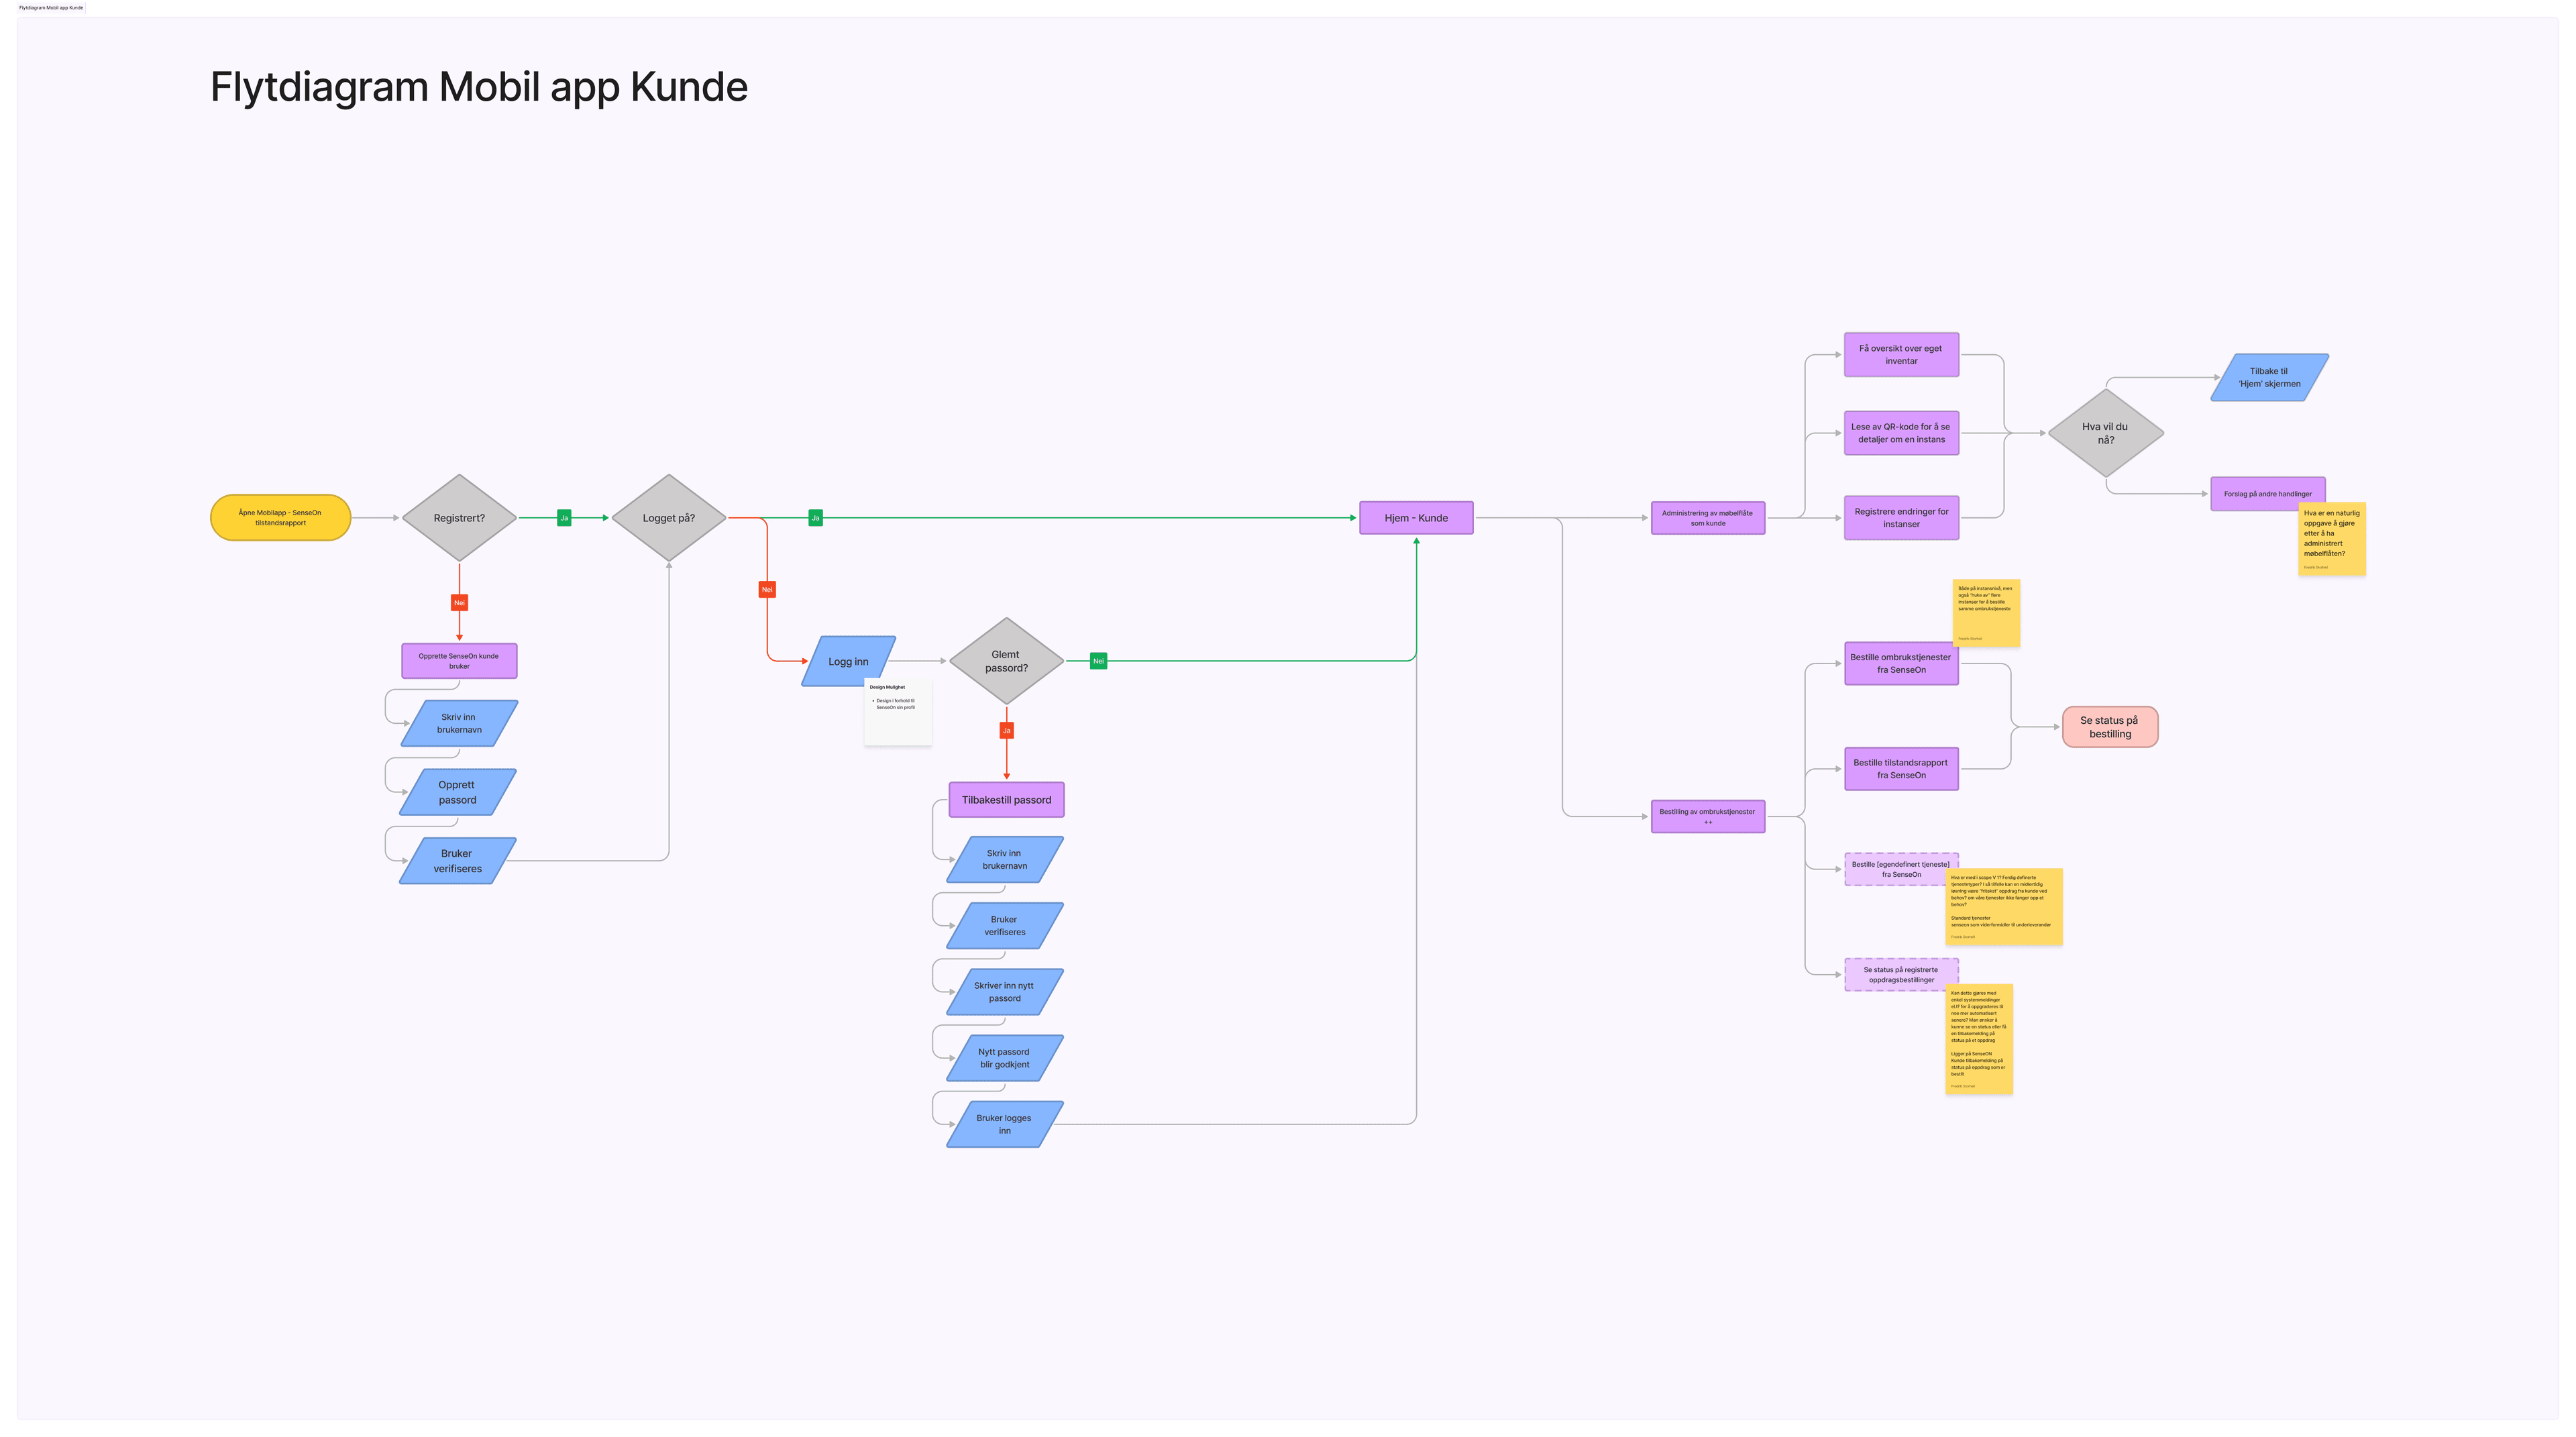Select the 'Glemt passord?' decision diamond
This screenshot has width=2576, height=1437.
pyautogui.click(x=1006, y=661)
